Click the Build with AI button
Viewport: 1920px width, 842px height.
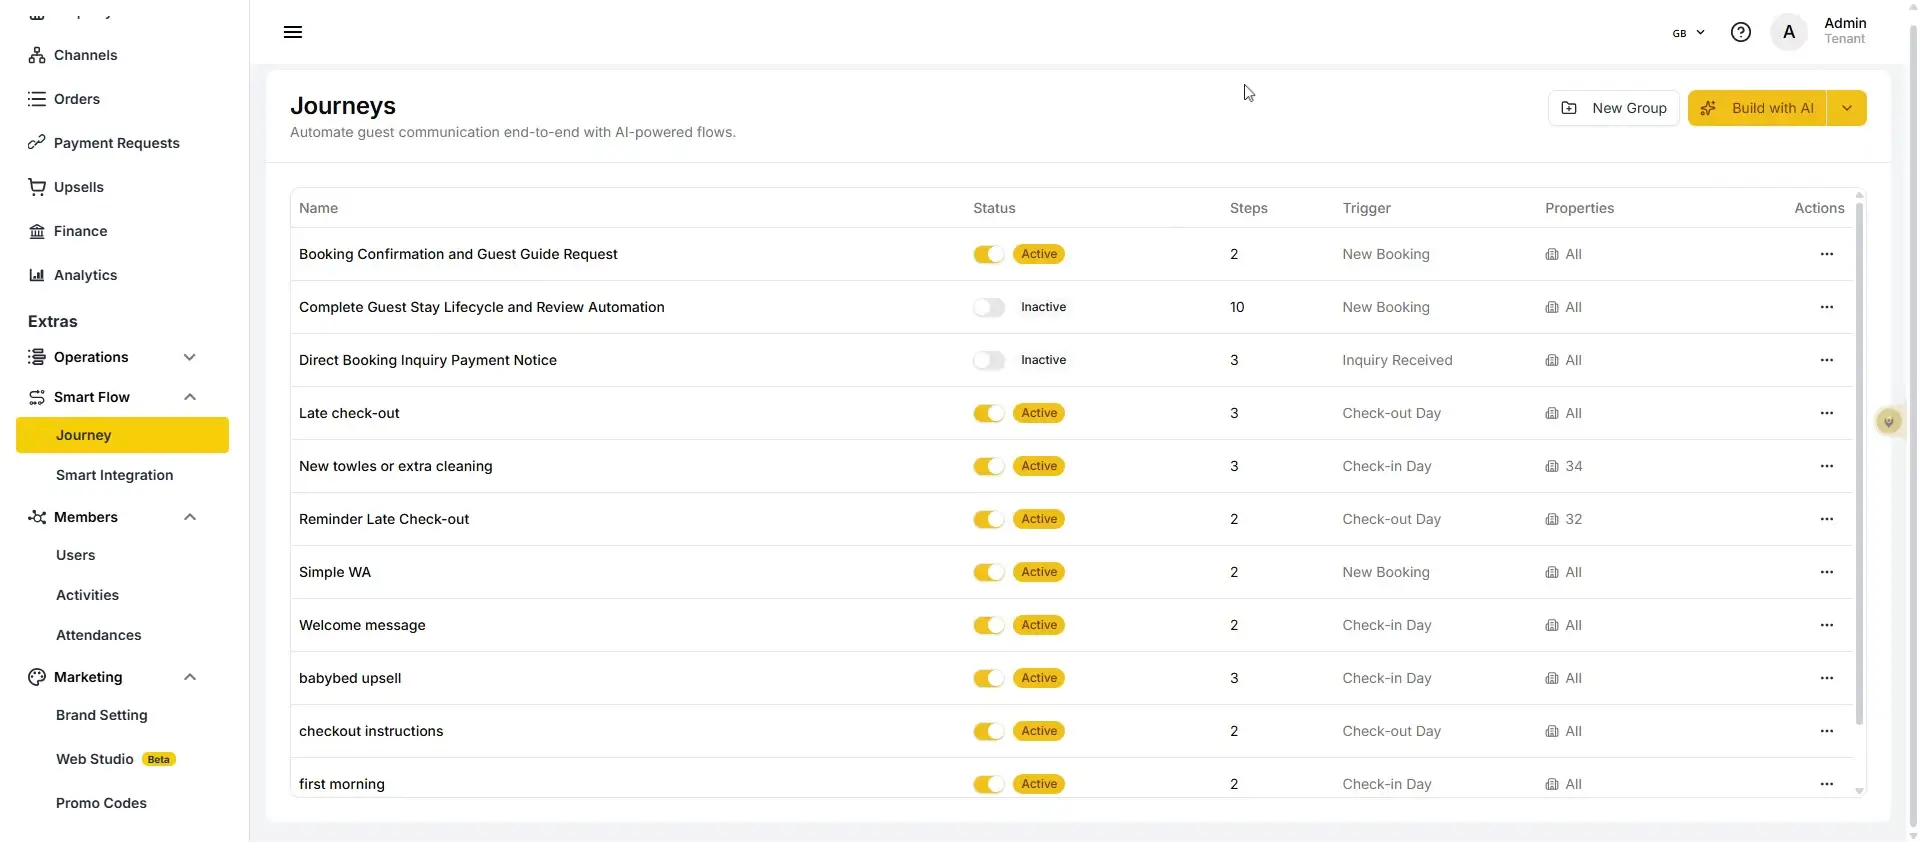tap(1757, 108)
